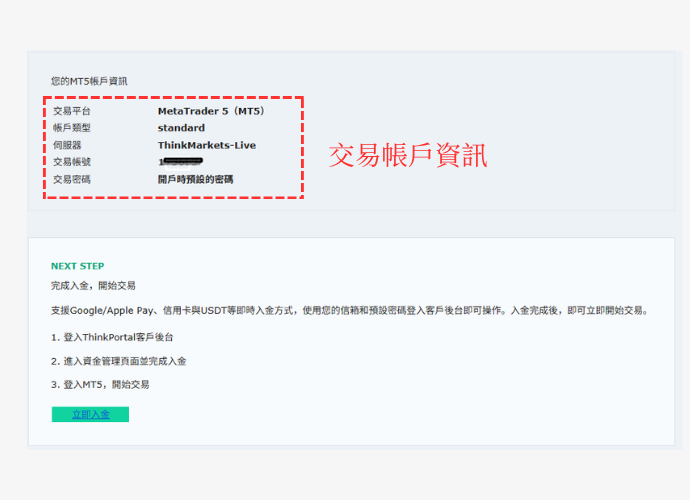The width and height of the screenshot is (690, 500).
Task: Click the 立即入金 deposit button
Action: [x=90, y=414]
